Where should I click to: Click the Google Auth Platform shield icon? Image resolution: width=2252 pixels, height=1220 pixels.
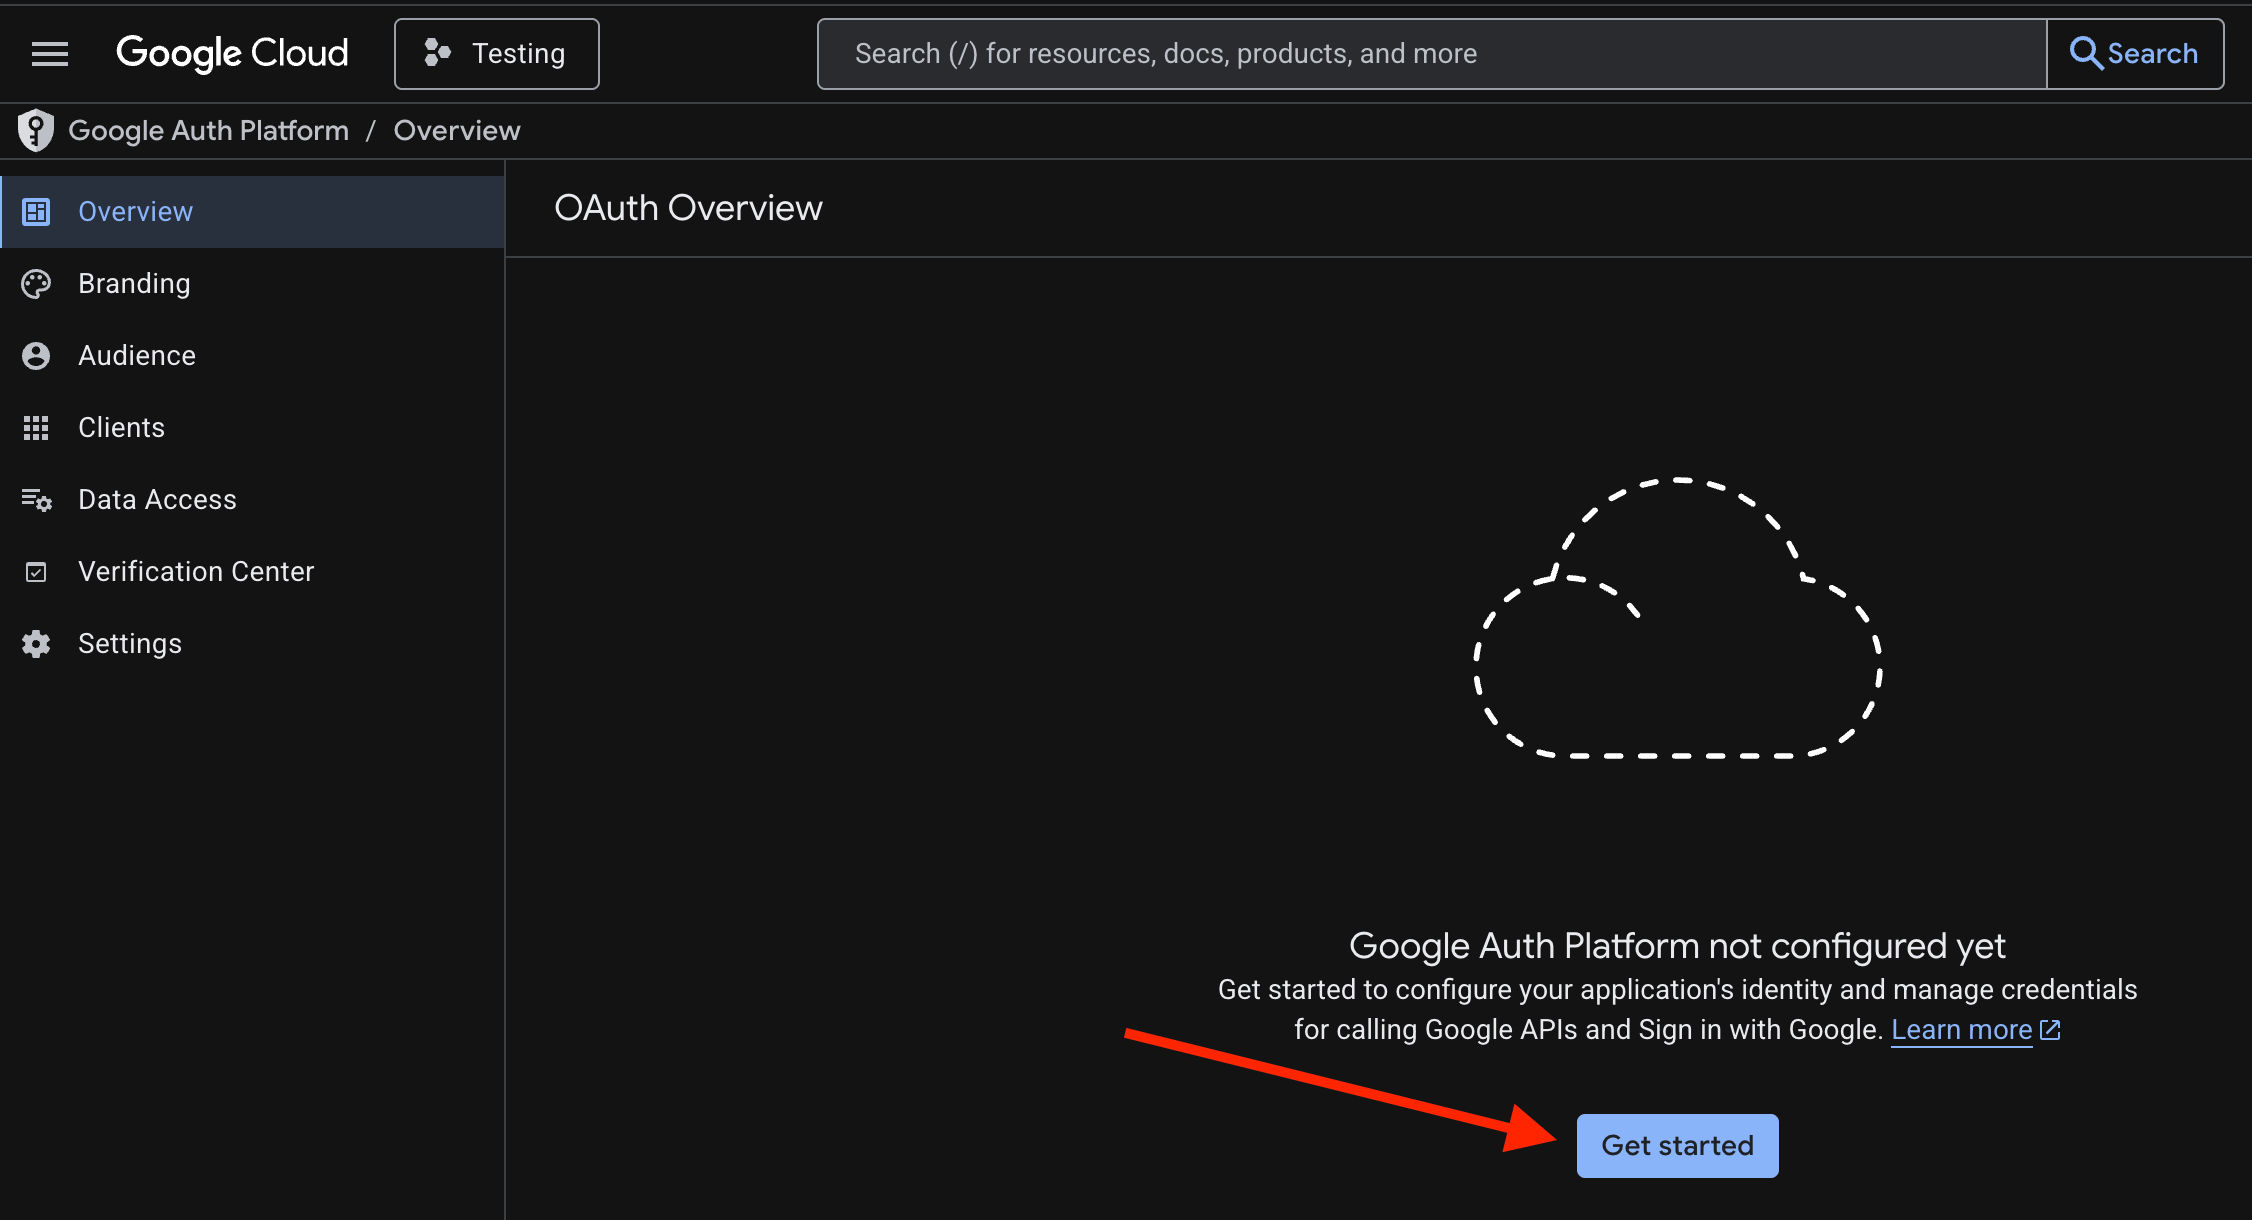(36, 130)
